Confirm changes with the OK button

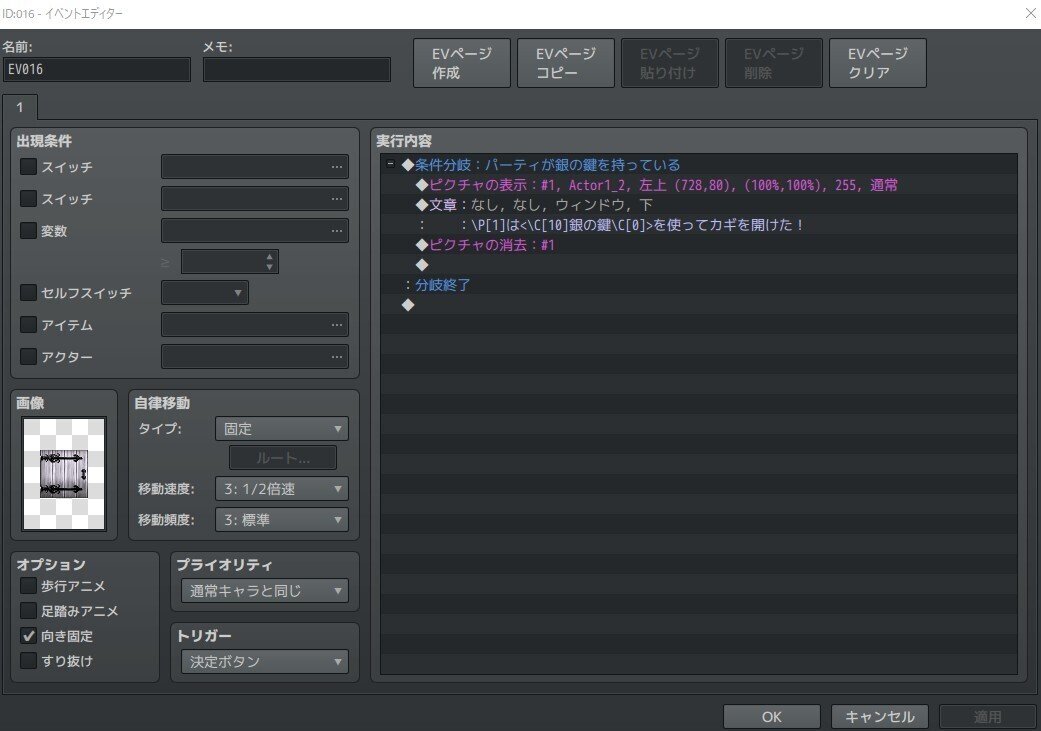(771, 716)
